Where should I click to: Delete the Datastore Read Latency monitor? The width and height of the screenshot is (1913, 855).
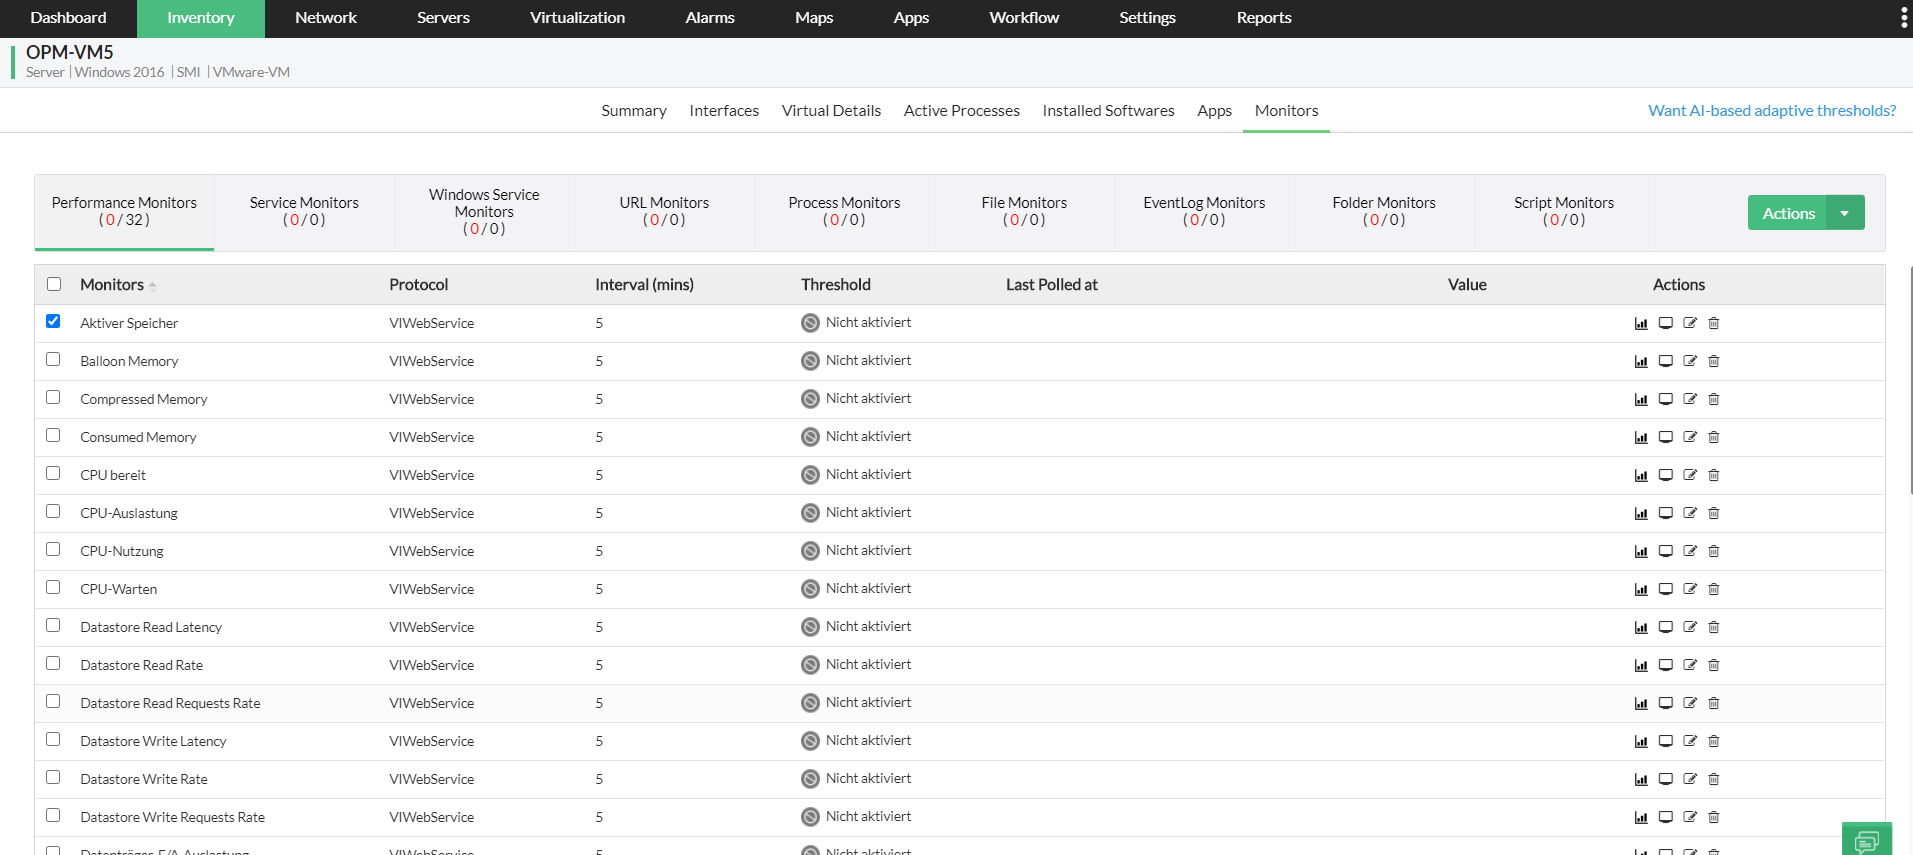click(x=1714, y=627)
